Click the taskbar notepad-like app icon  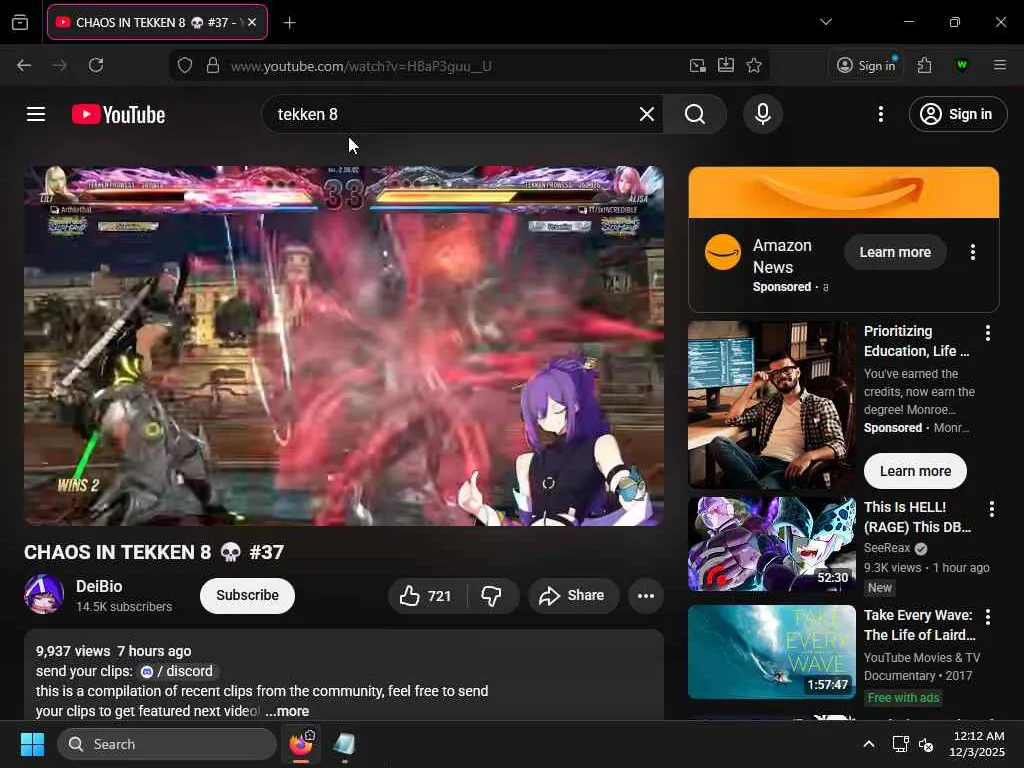pyautogui.click(x=344, y=744)
